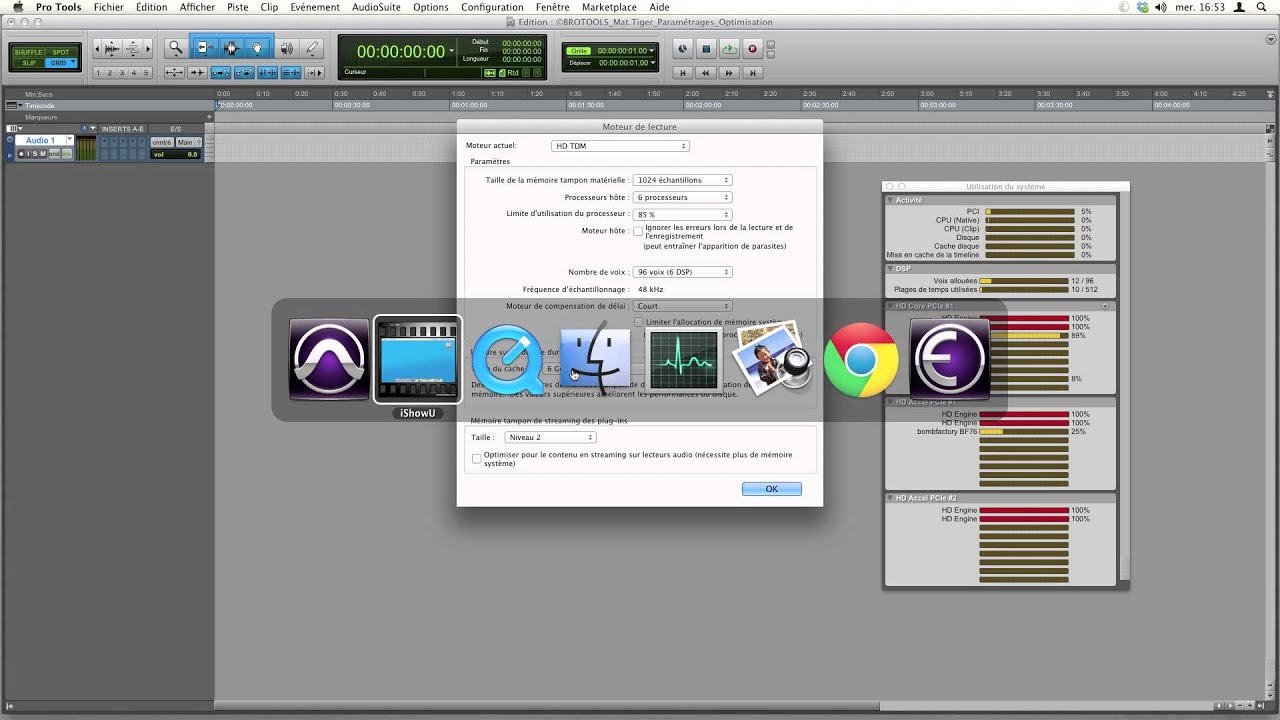The image size is (1280, 720).
Task: Collapse the DSP section in system usage
Action: point(890,268)
